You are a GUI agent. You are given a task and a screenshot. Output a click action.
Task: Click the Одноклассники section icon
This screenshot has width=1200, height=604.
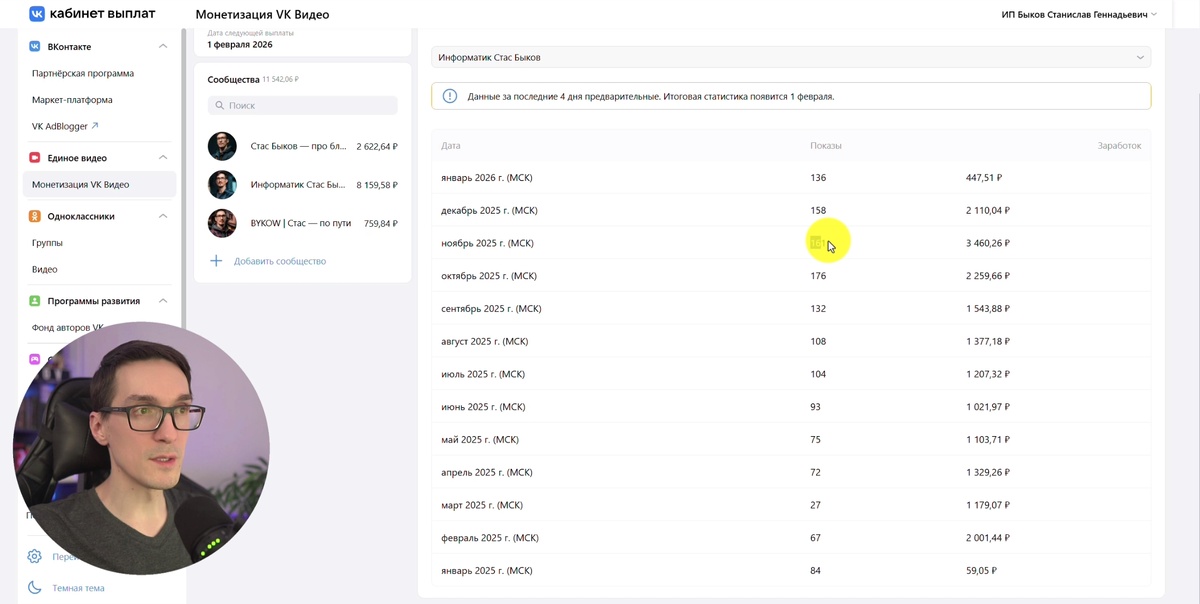35,216
